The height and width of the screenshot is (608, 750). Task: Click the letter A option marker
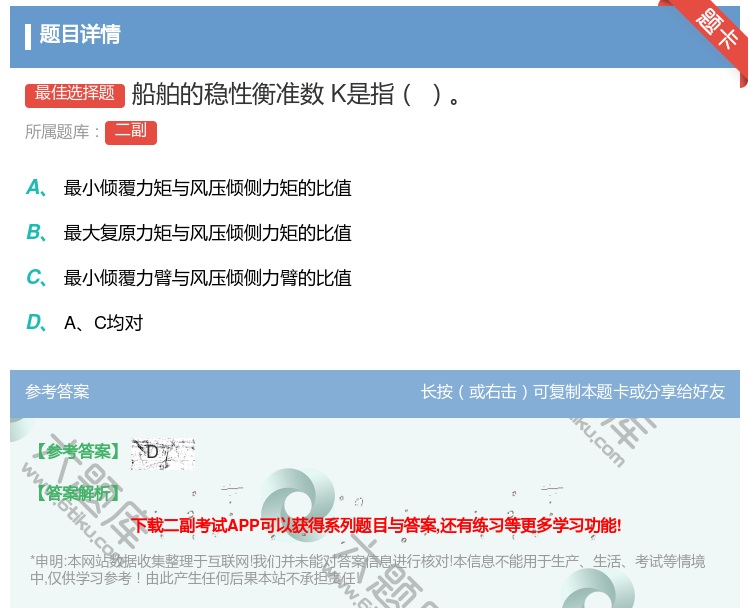36,188
